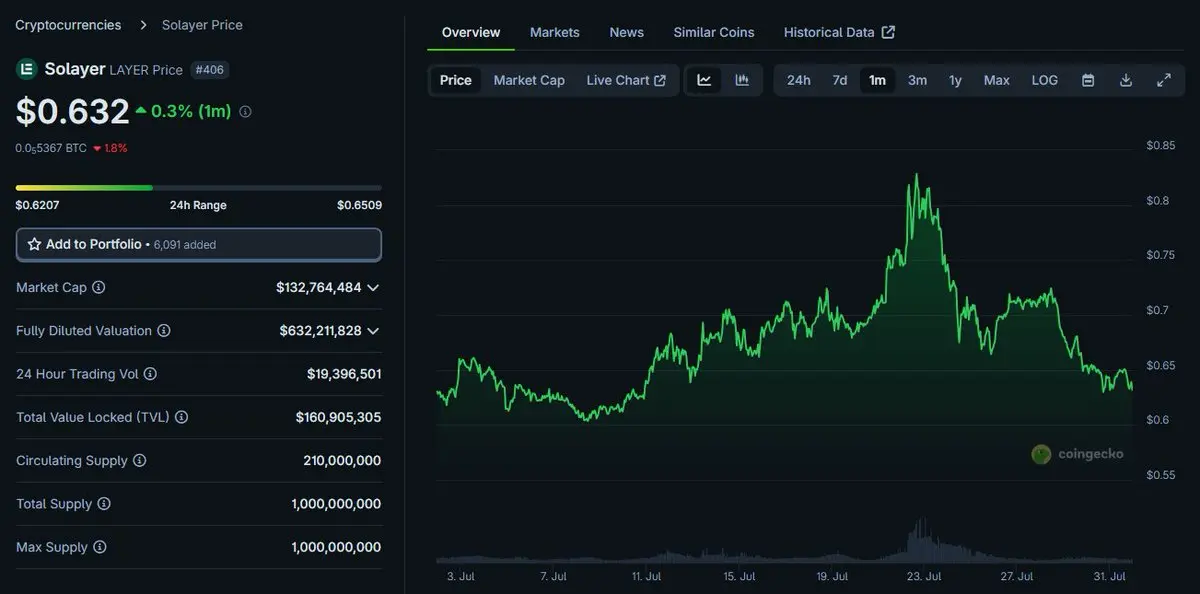The width and height of the screenshot is (1200, 594).
Task: Click the $0.85 axis label
Action: pos(1160,146)
